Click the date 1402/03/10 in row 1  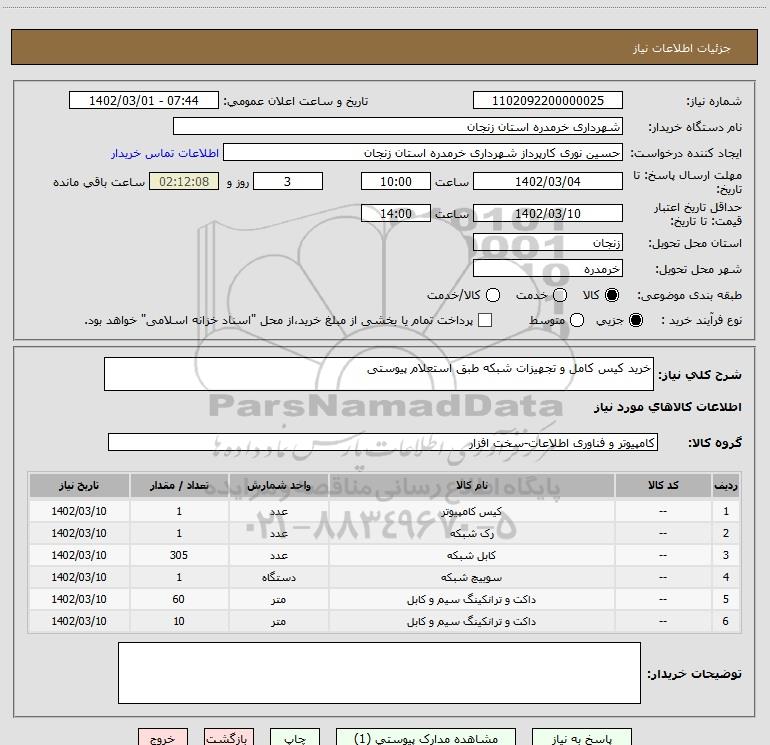79,511
